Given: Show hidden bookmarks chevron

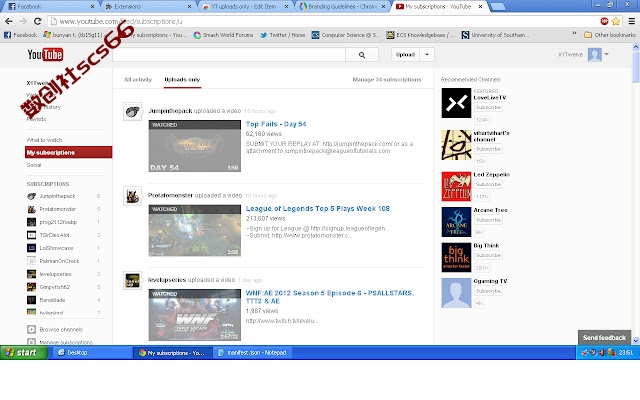Looking at the screenshot, I should pos(574,34).
